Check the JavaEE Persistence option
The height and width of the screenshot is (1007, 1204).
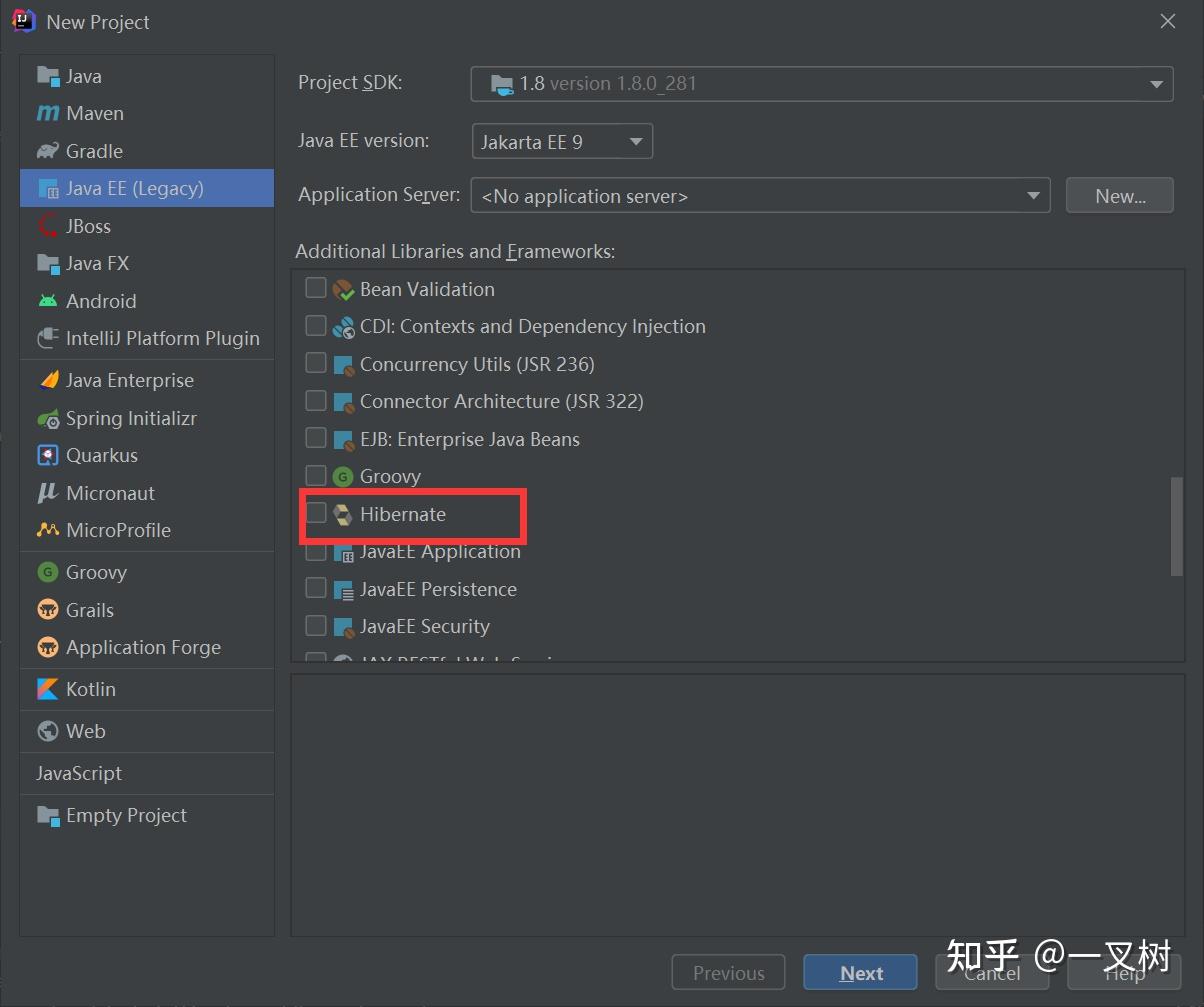tap(317, 588)
